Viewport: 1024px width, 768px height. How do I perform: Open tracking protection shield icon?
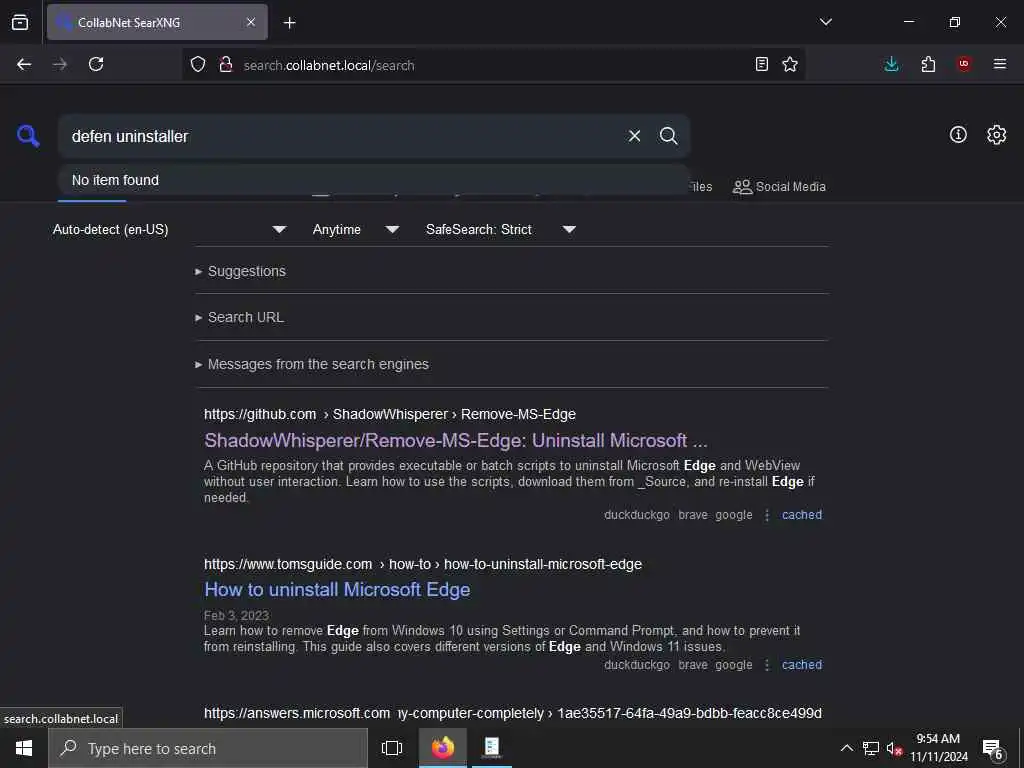[x=198, y=64]
